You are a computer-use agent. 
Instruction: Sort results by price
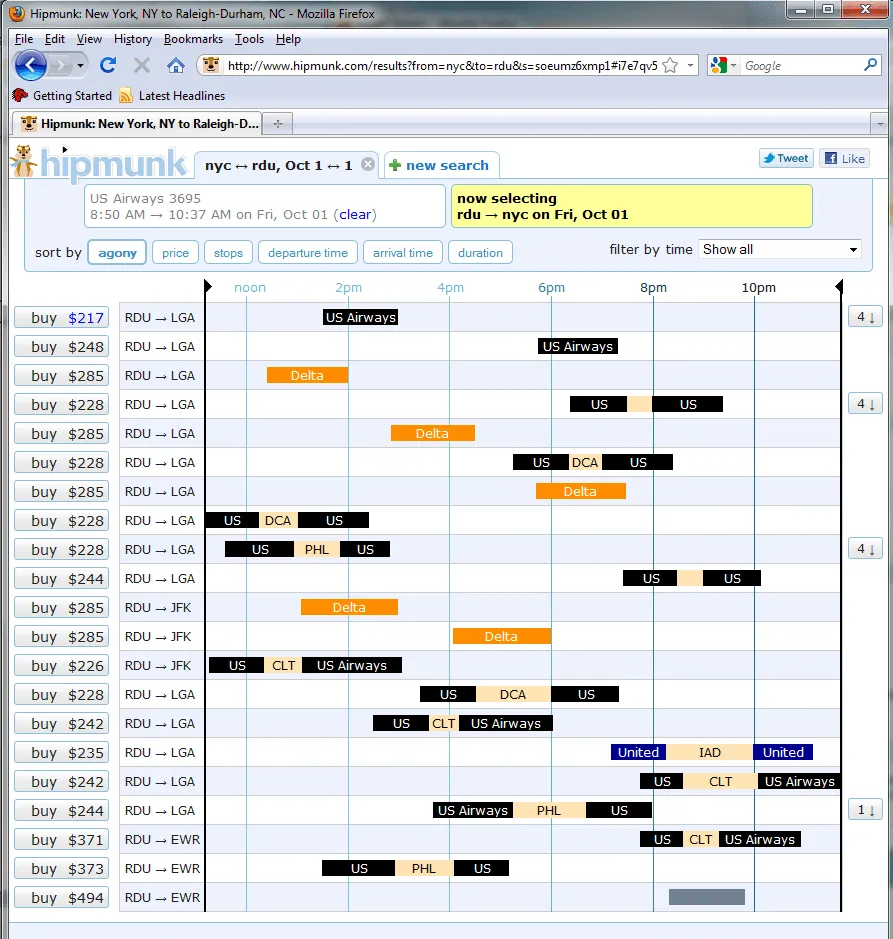tap(175, 253)
